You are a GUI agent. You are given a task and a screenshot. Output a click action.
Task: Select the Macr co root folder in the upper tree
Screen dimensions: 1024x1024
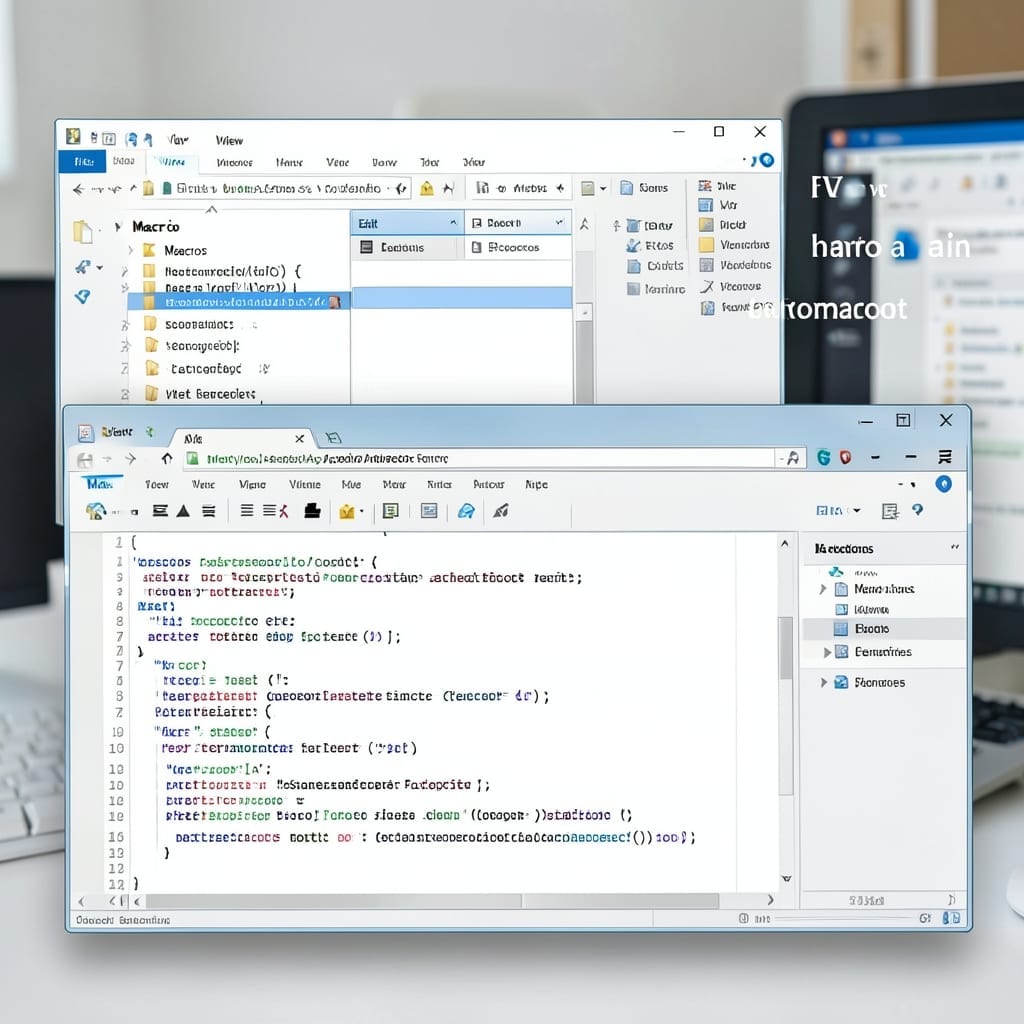(155, 227)
